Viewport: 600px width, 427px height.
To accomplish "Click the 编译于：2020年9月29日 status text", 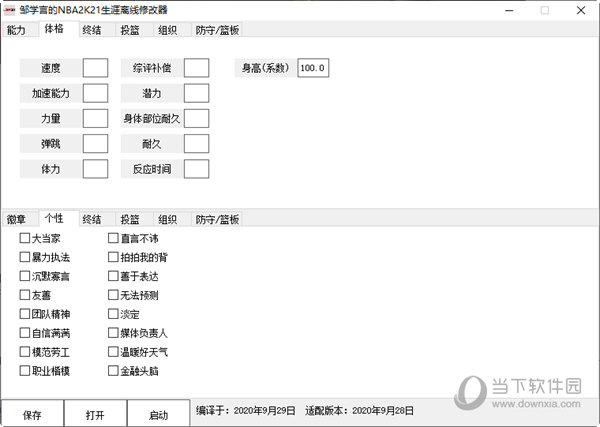I will (x=246, y=411).
